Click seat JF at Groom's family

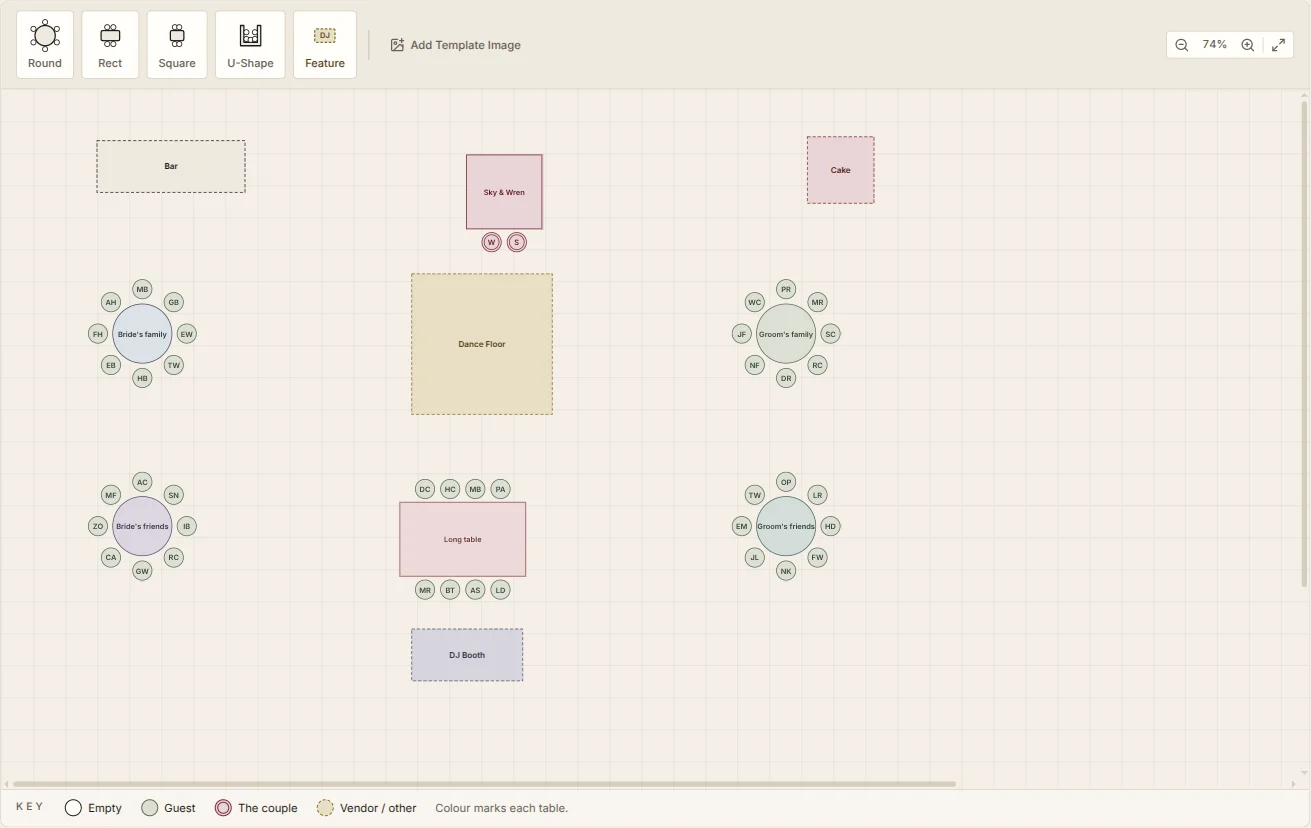tap(742, 334)
